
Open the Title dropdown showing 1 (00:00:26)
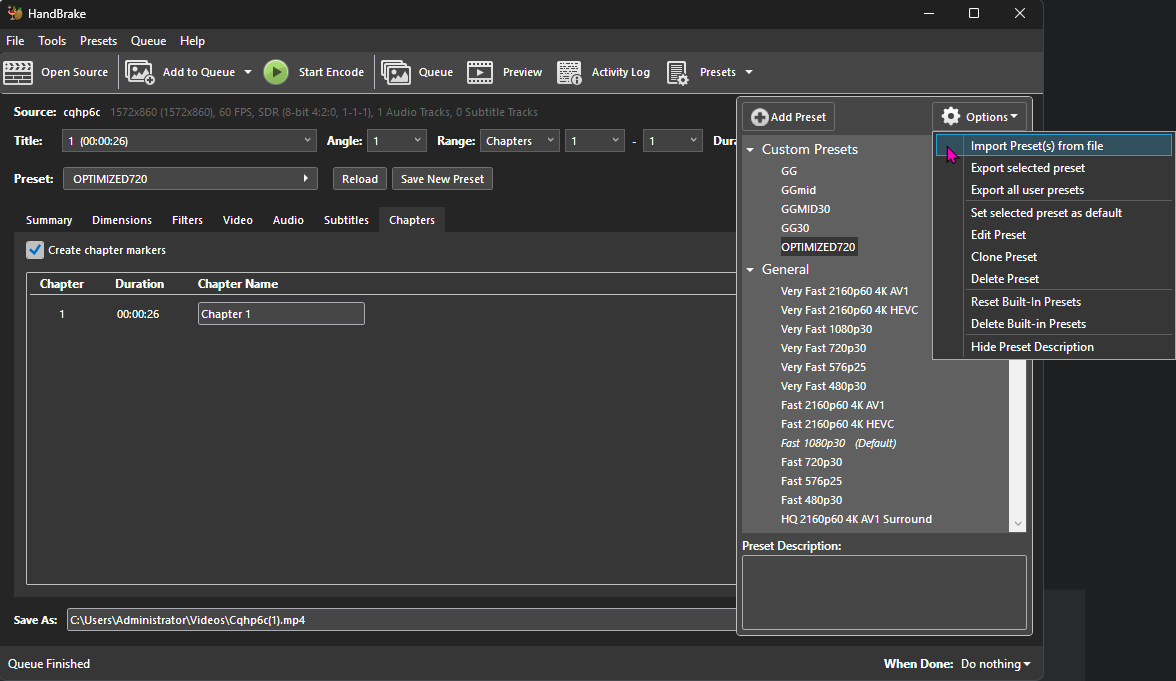(x=189, y=140)
